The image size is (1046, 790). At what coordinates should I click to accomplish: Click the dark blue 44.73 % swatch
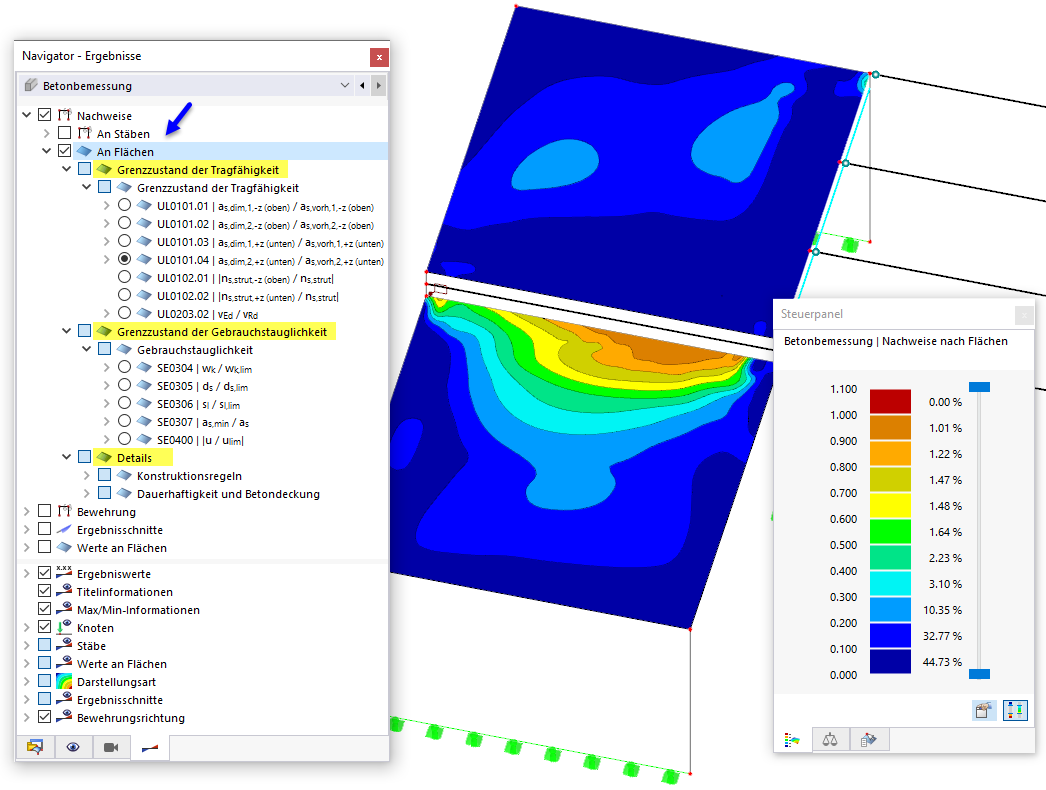coord(890,661)
